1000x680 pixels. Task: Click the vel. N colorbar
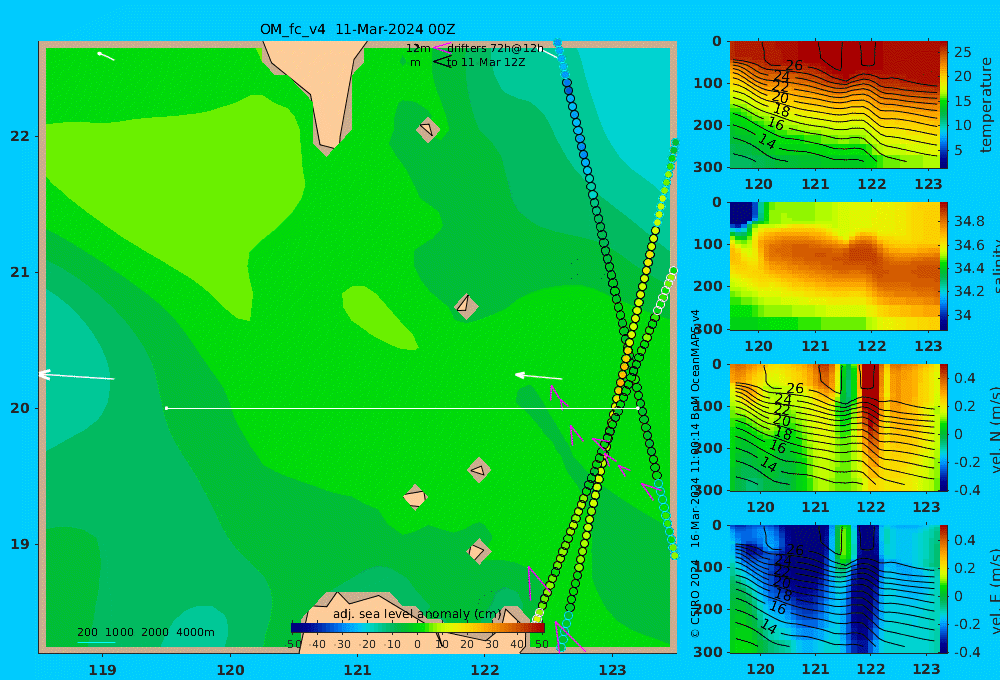pyautogui.click(x=944, y=428)
